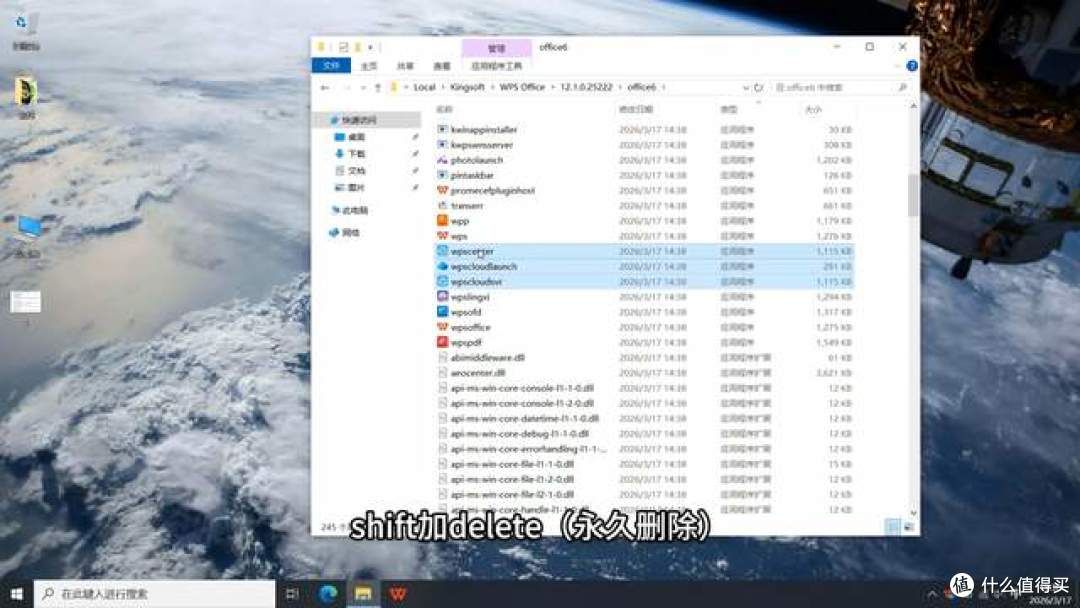
Task: Sort by the 大小 column header
Action: click(813, 109)
